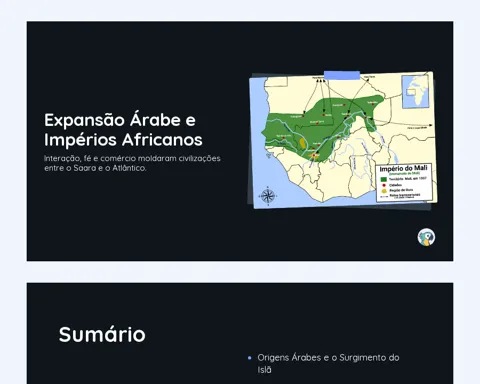This screenshot has height=384, width=480.
Task: Click the Império do Mali legend title
Action: [x=403, y=169]
